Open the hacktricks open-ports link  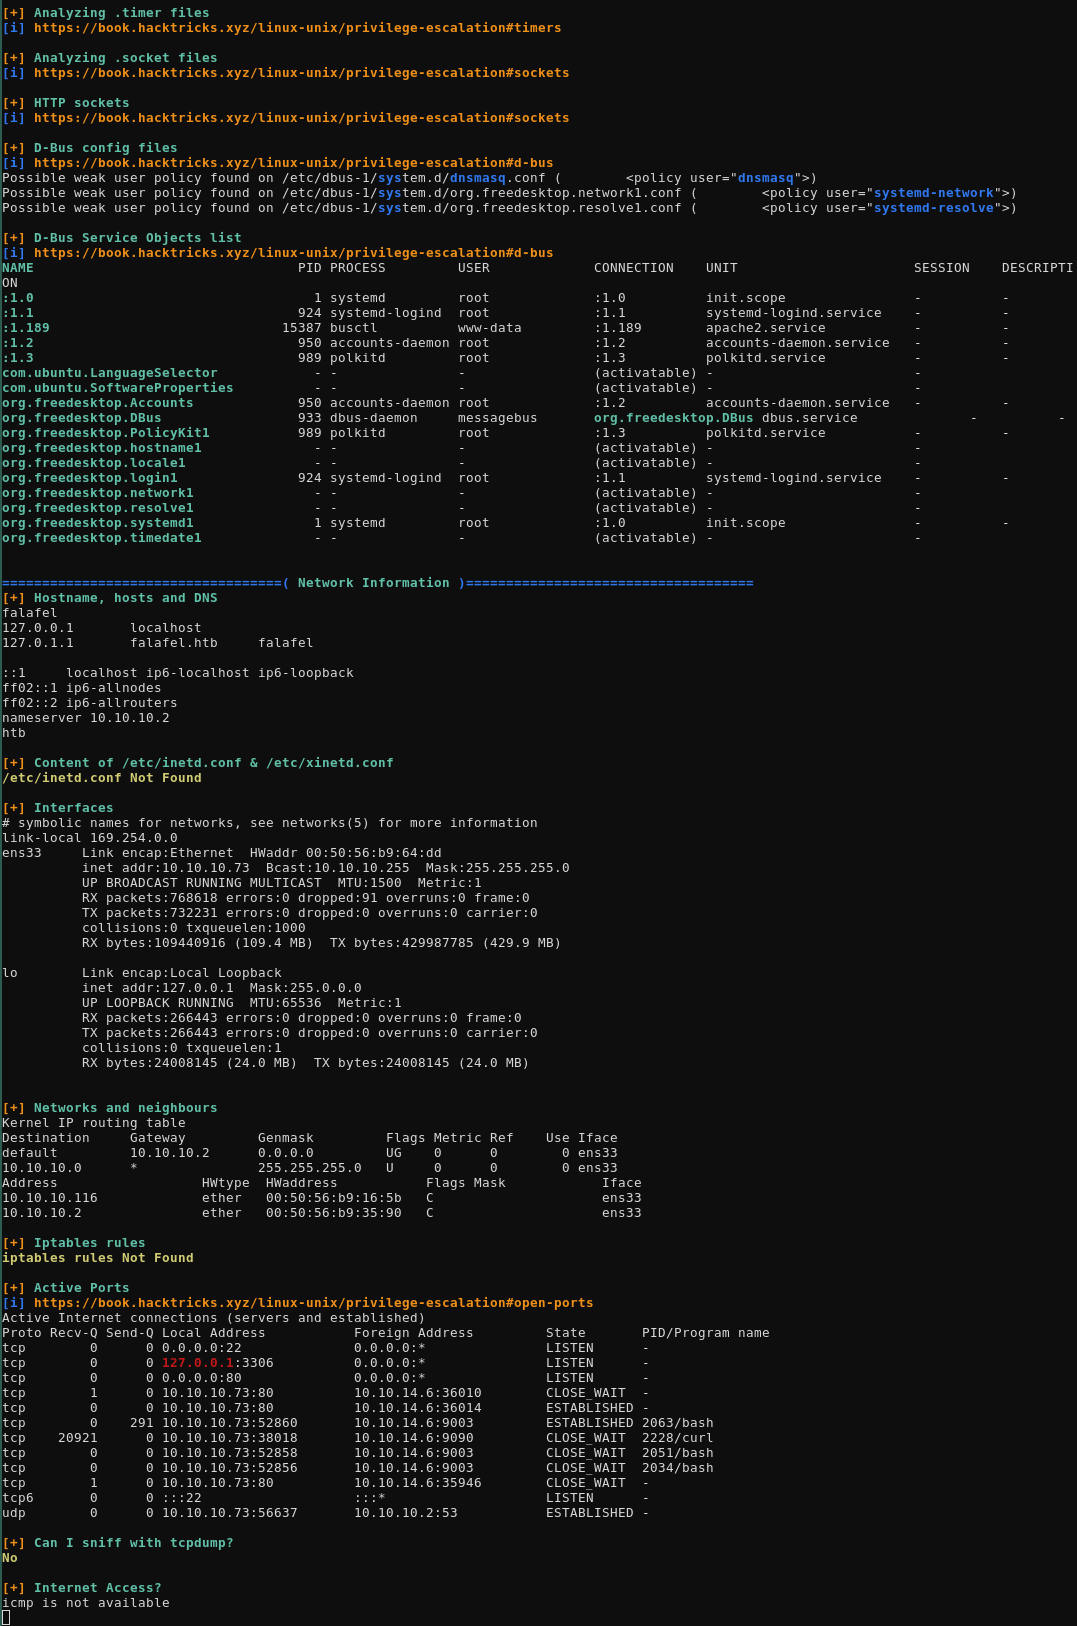tap(313, 1303)
